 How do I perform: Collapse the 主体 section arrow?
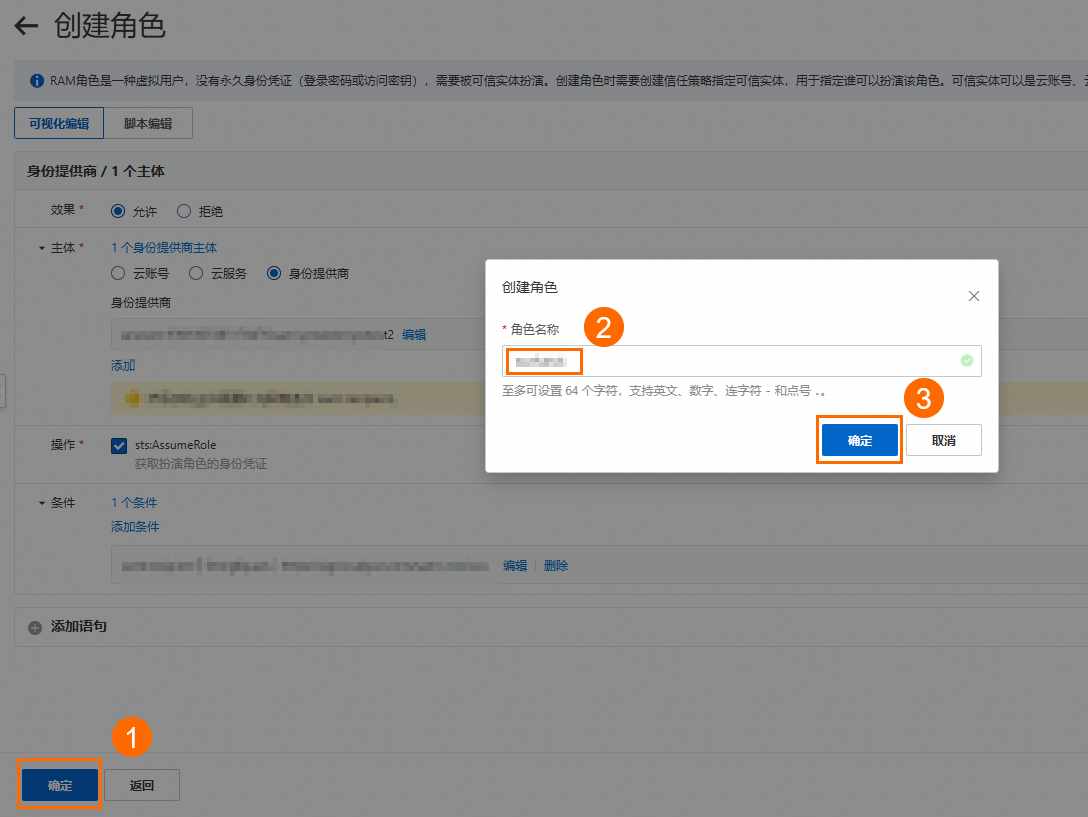[42, 249]
